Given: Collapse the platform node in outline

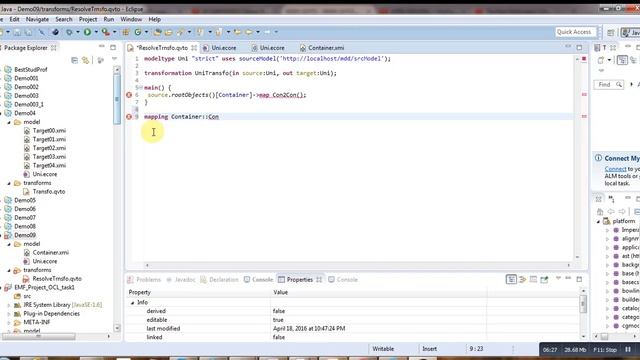Looking at the screenshot, I should (598, 221).
